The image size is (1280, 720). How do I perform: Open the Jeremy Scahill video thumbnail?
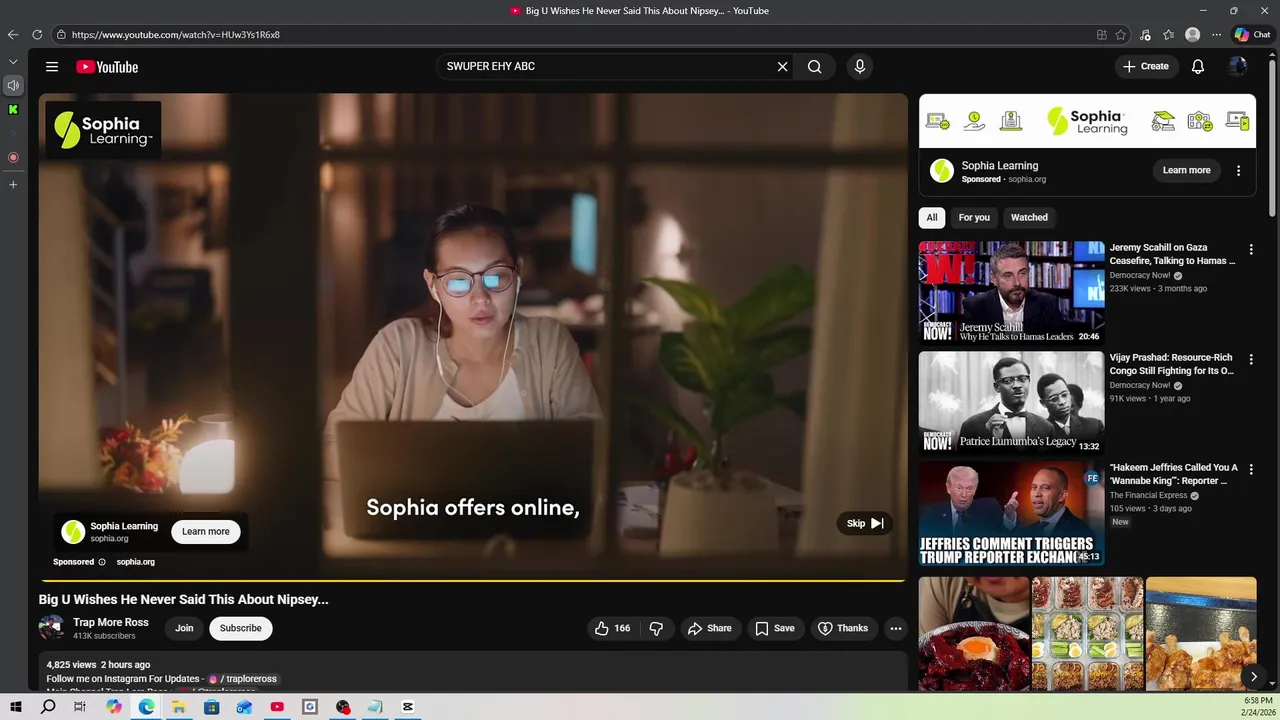coord(1012,293)
